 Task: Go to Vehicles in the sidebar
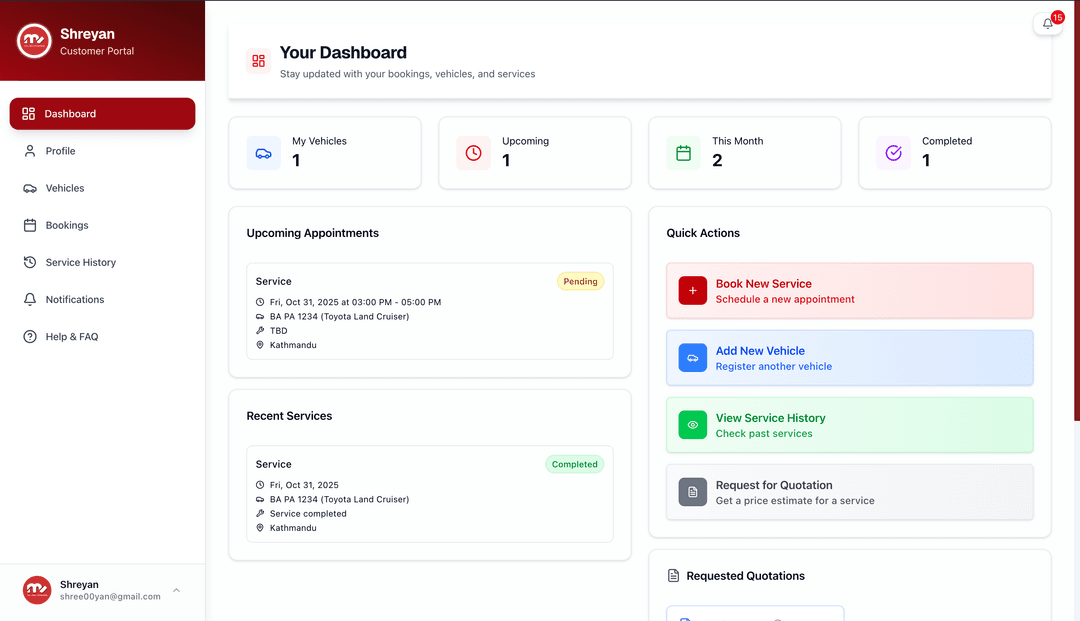click(64, 188)
